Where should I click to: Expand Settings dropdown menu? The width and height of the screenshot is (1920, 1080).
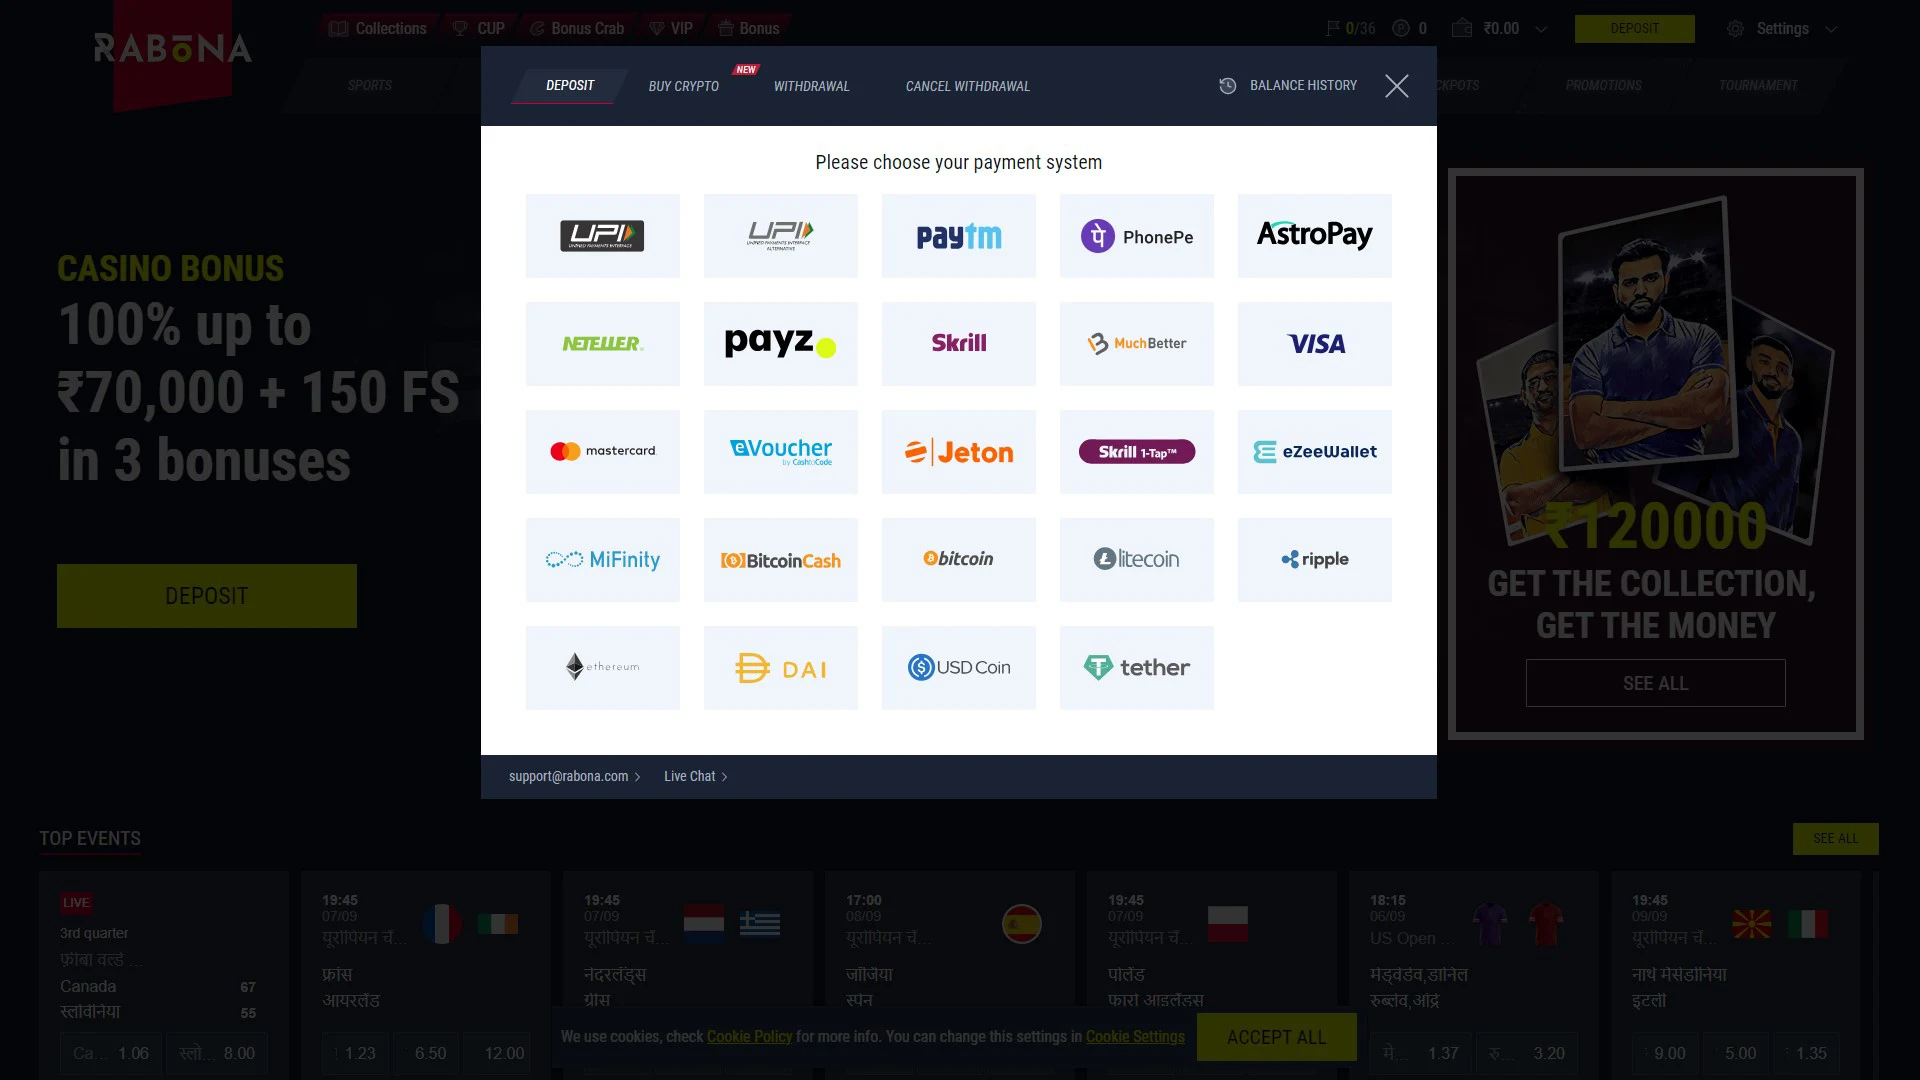tap(1833, 28)
